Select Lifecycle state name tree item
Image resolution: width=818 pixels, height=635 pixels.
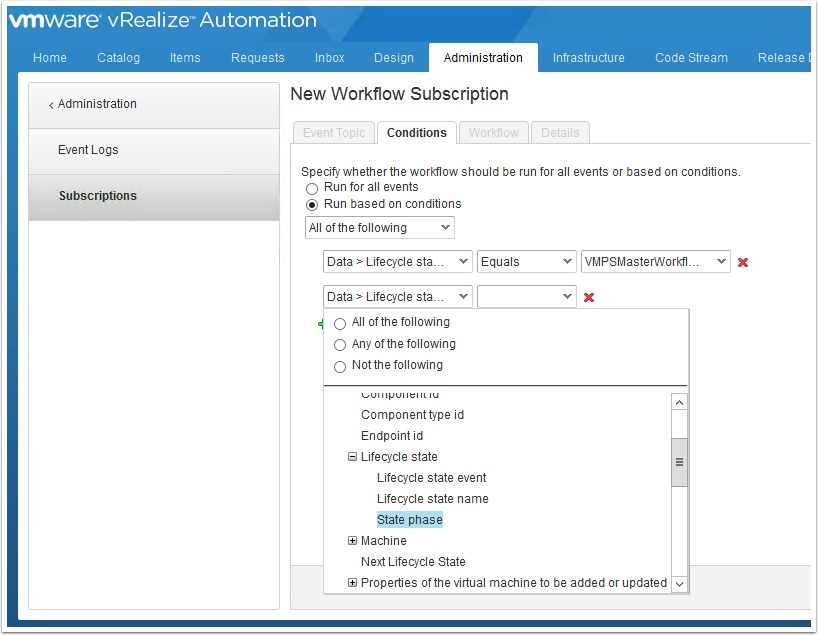pyautogui.click(x=432, y=499)
